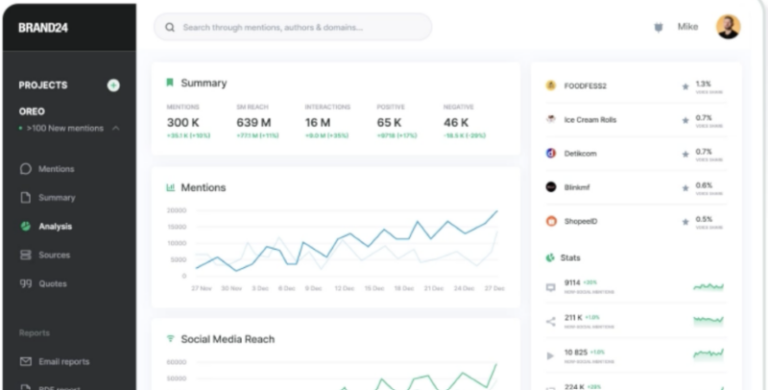Click the notifications icon beside Mike

coord(659,27)
